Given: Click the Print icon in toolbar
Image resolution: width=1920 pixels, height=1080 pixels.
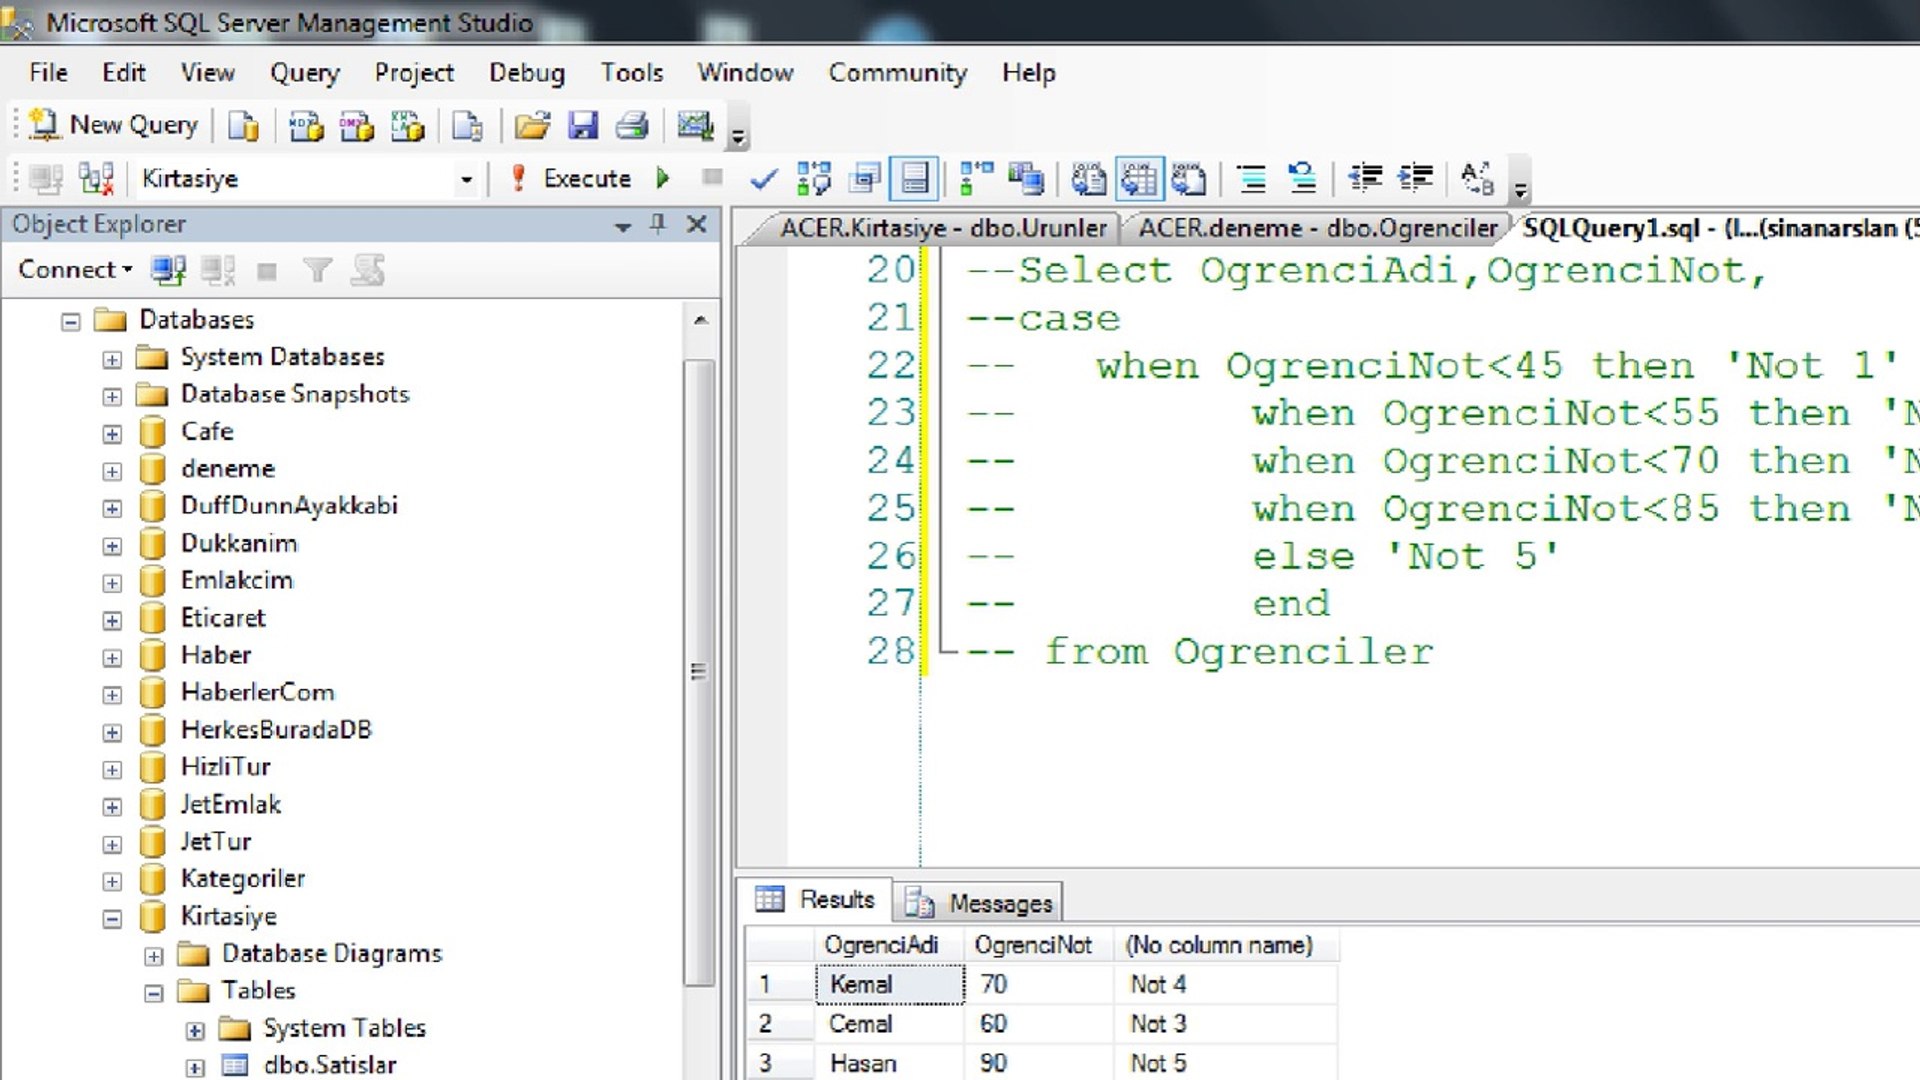Looking at the screenshot, I should point(632,125).
